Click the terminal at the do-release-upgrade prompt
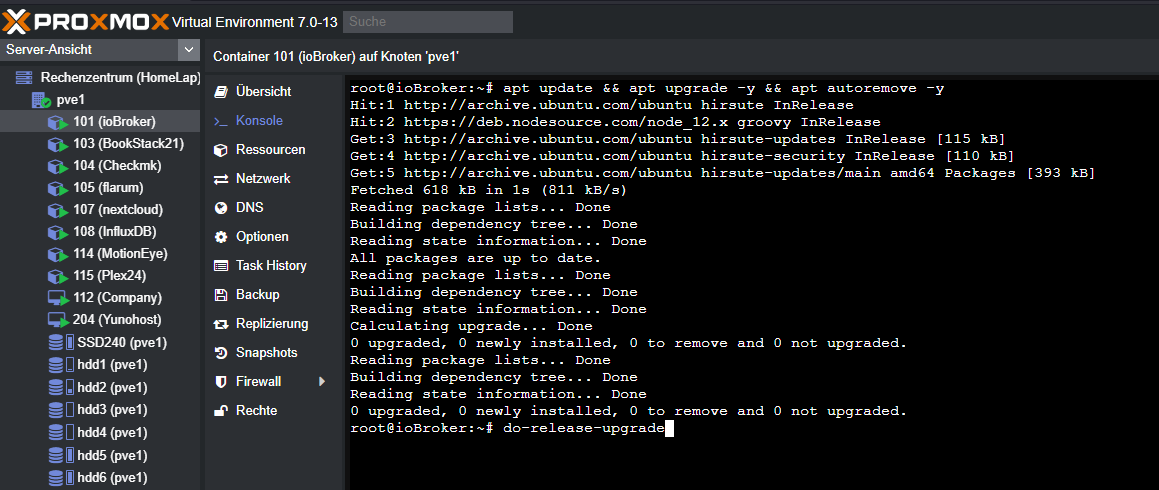The width and height of the screenshot is (1159, 490). (584, 429)
